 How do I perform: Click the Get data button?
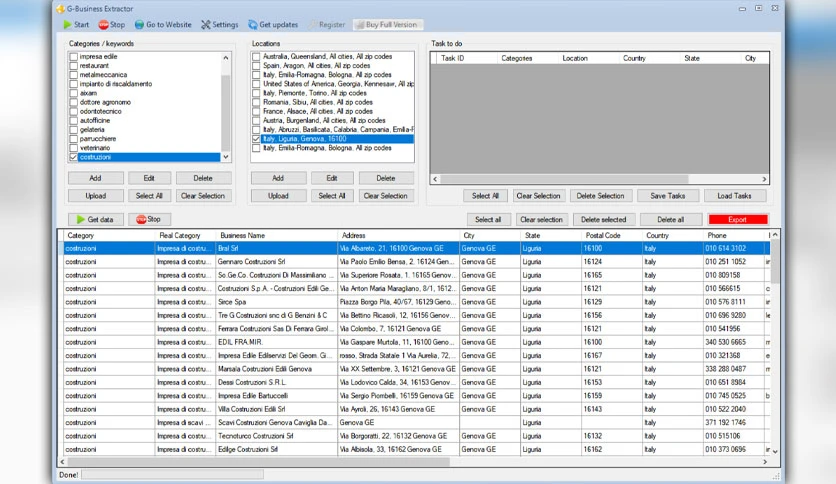pos(95,219)
